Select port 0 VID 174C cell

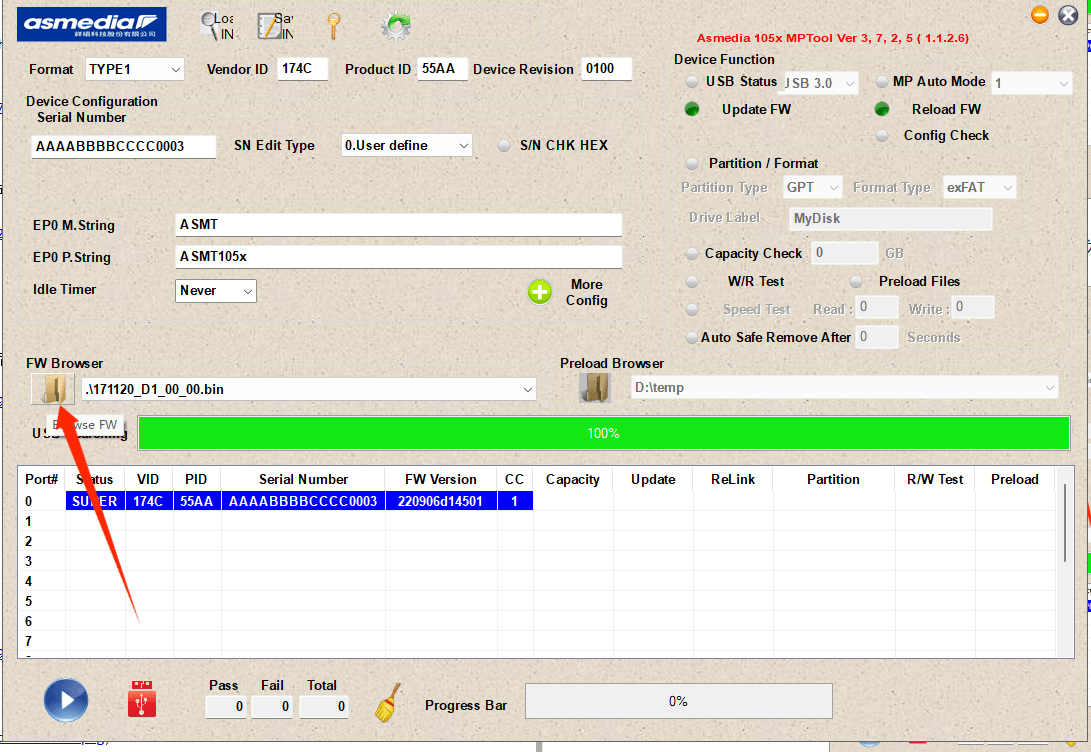(x=148, y=501)
